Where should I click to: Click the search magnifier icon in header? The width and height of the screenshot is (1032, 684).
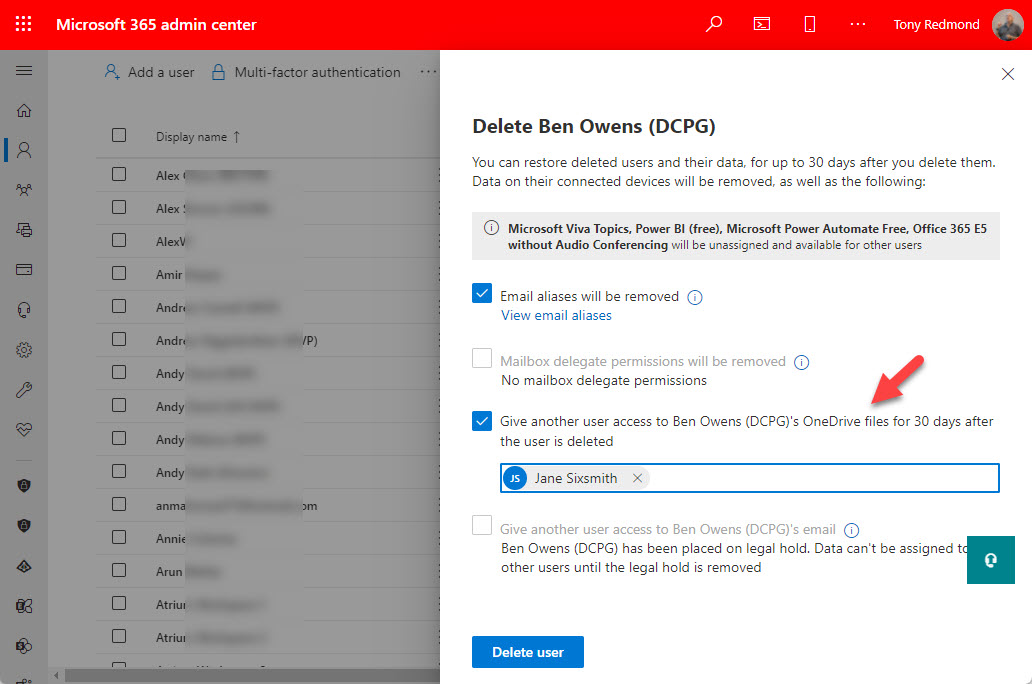(x=714, y=24)
